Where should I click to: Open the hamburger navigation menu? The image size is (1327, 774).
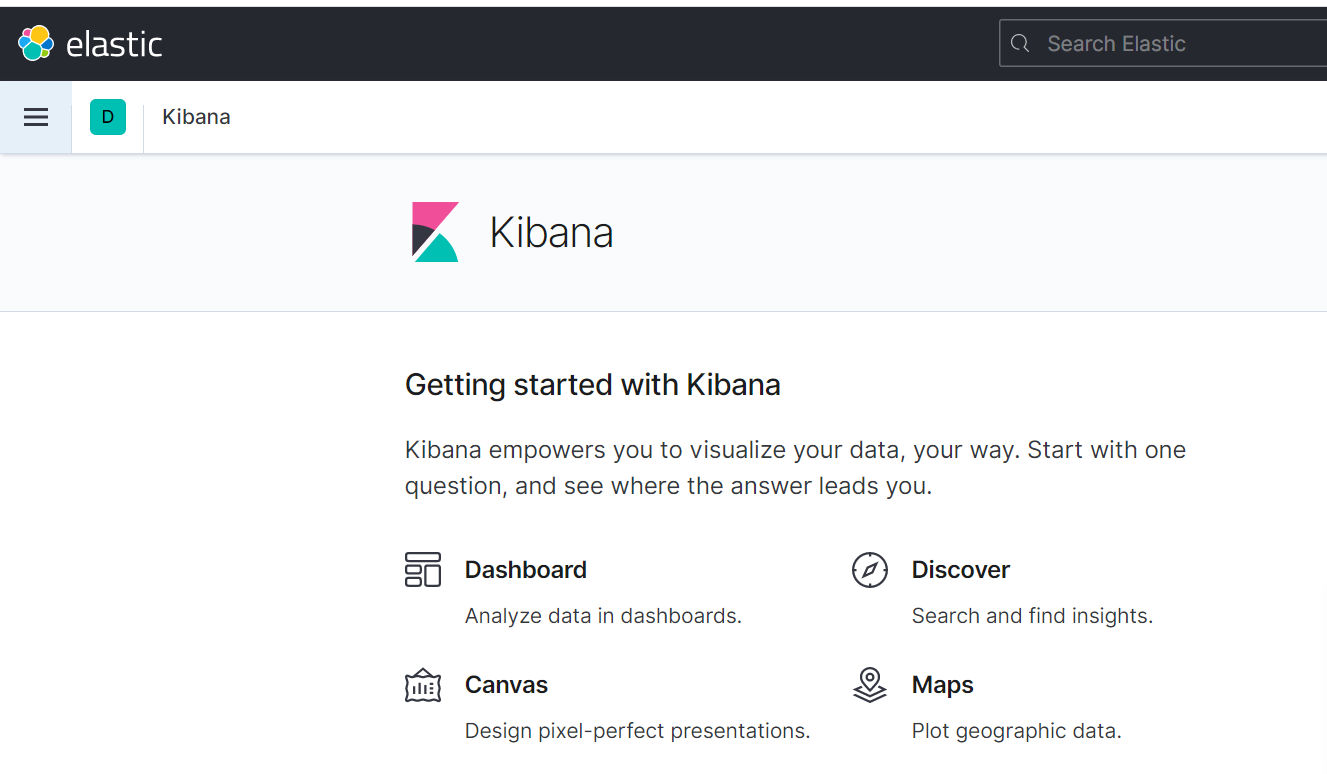36,117
